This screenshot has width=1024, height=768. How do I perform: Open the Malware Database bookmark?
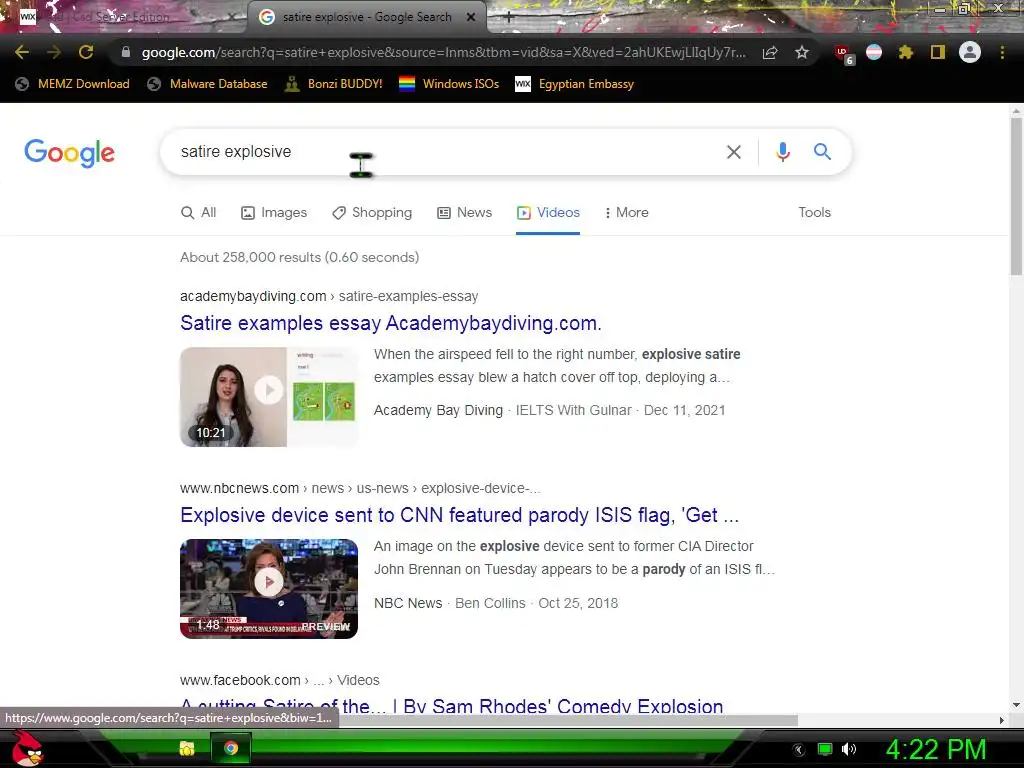click(x=208, y=84)
